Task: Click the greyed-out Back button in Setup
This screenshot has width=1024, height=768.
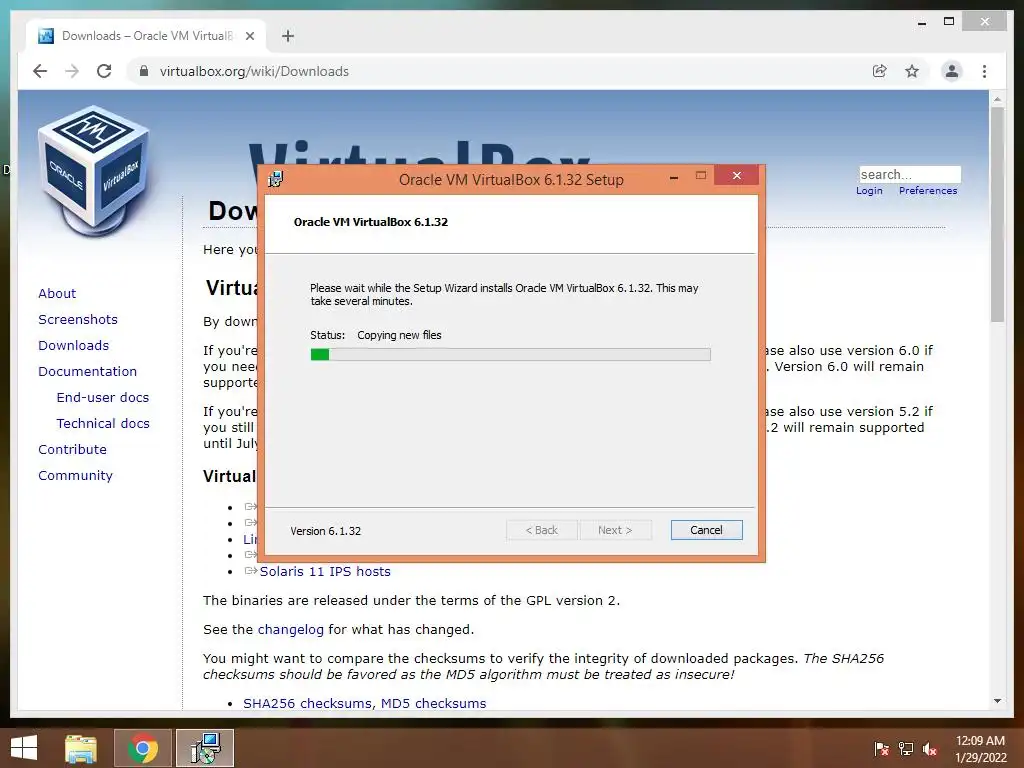Action: tap(541, 530)
